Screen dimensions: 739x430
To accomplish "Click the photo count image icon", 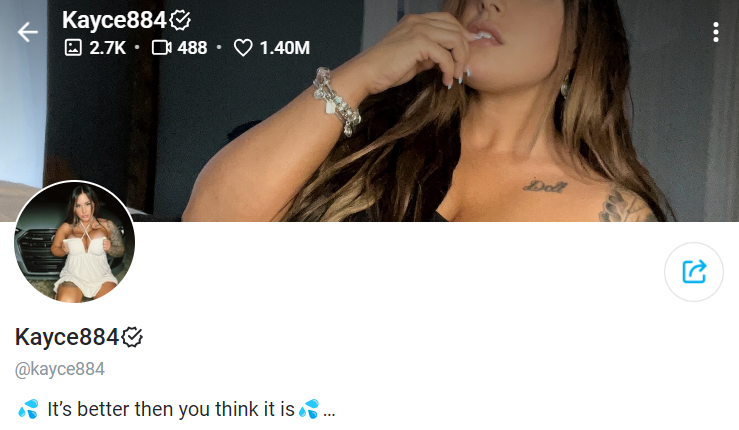I will tap(73, 48).
